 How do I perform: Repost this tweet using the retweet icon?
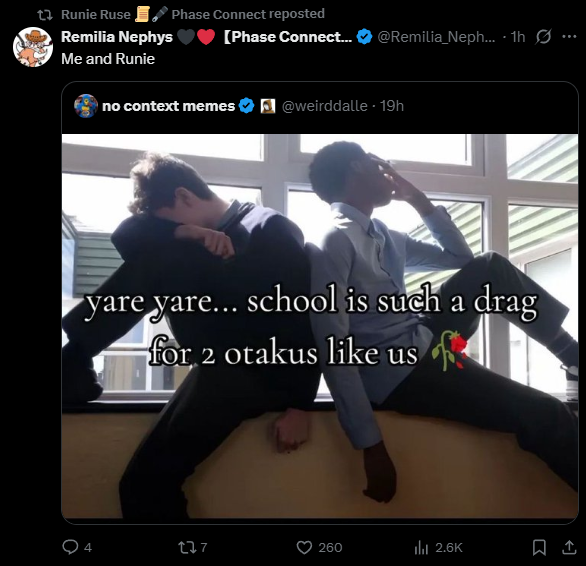coord(186,548)
